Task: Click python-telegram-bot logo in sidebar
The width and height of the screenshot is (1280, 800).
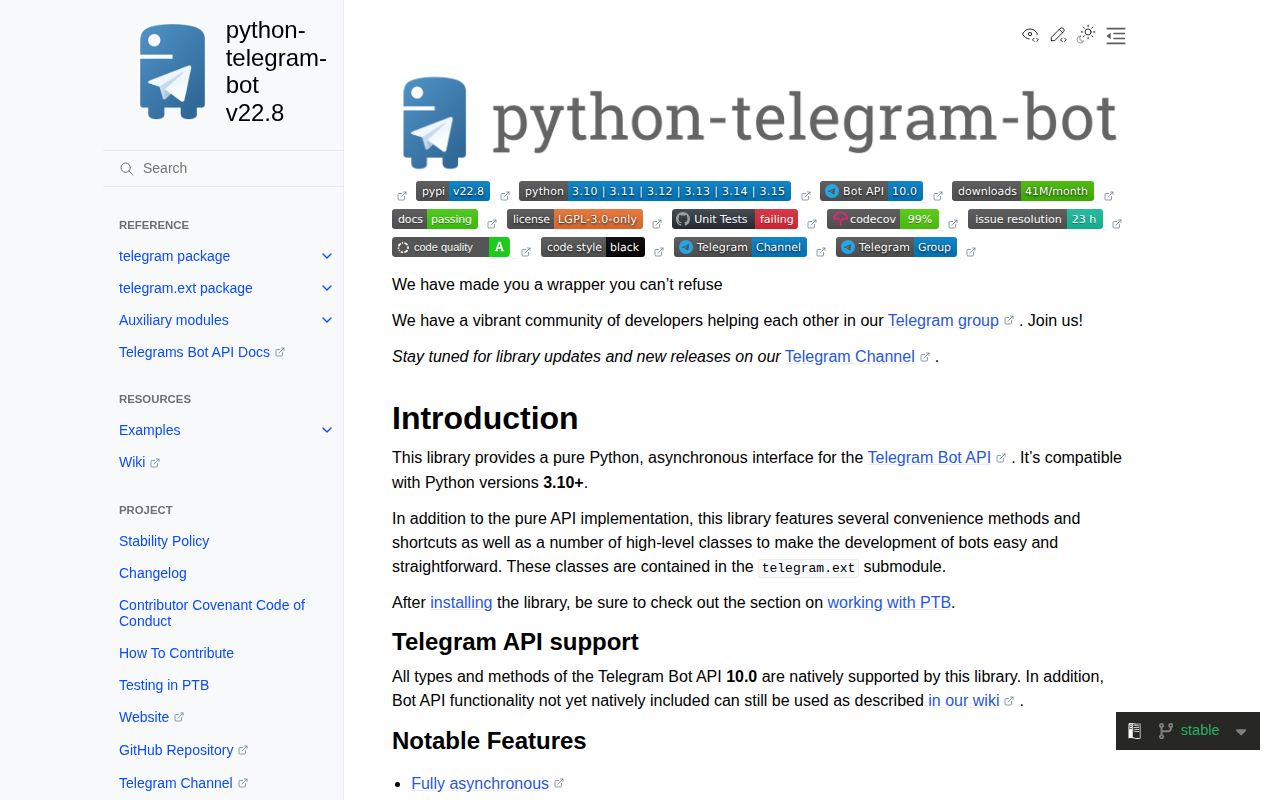Action: pos(172,72)
